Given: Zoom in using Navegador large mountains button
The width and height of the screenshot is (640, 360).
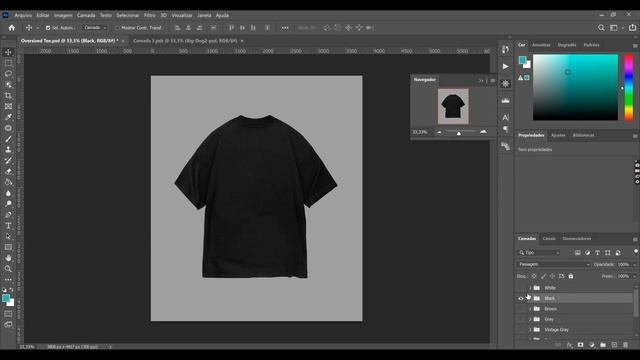Looking at the screenshot, I should click(x=483, y=132).
